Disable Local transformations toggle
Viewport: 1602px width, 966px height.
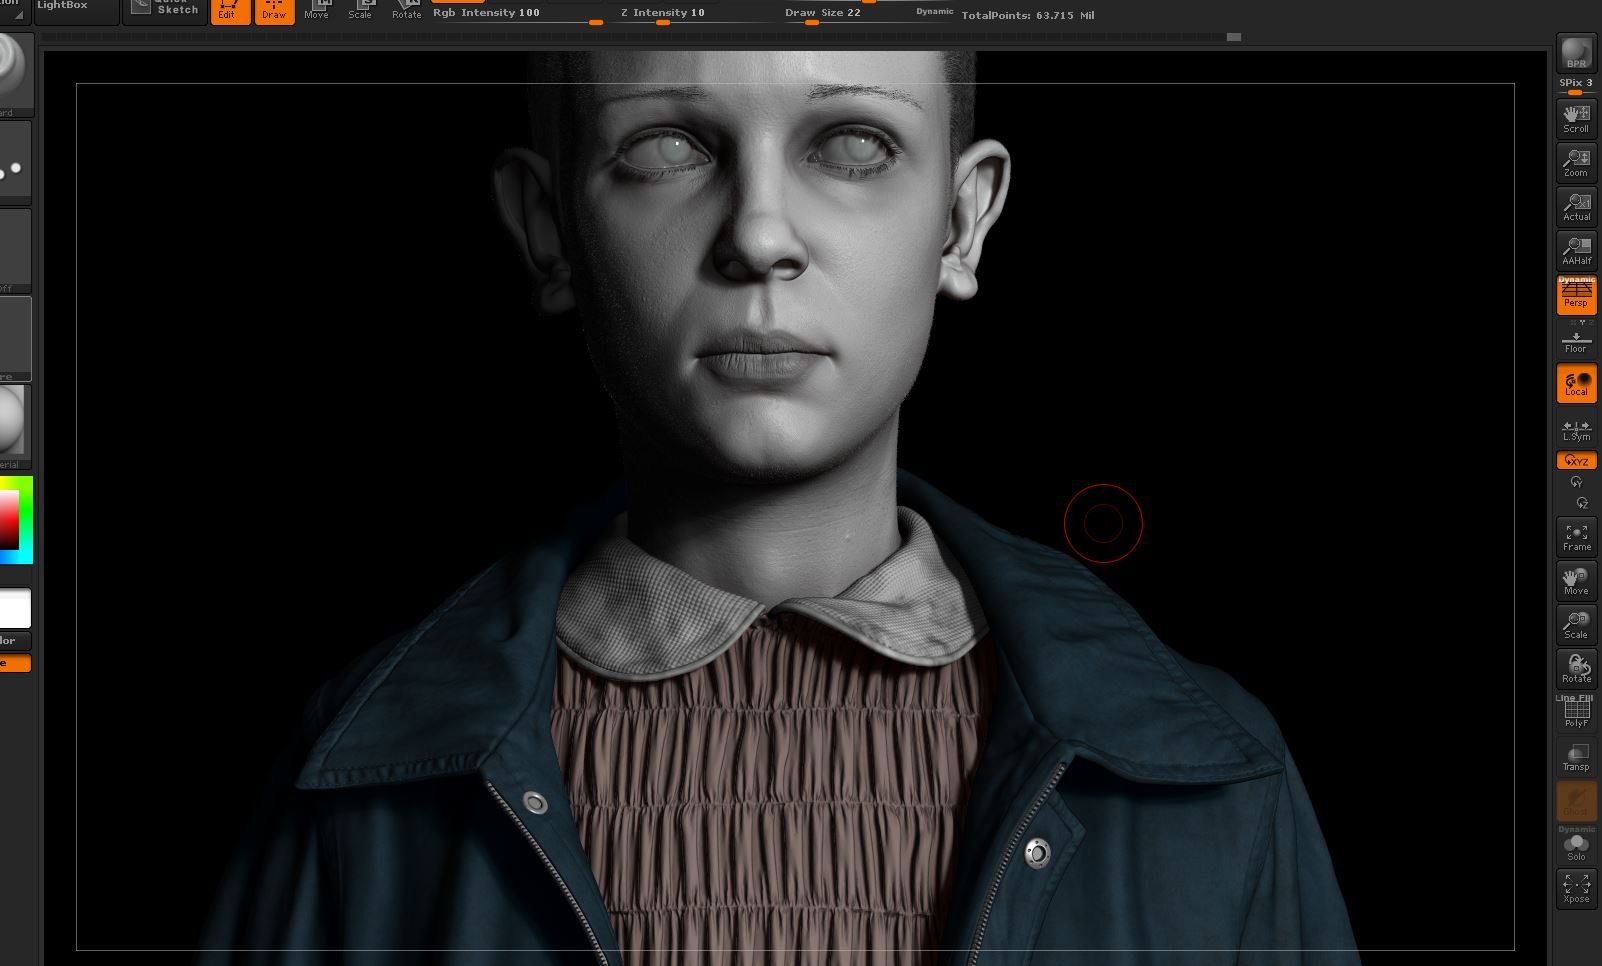1576,383
